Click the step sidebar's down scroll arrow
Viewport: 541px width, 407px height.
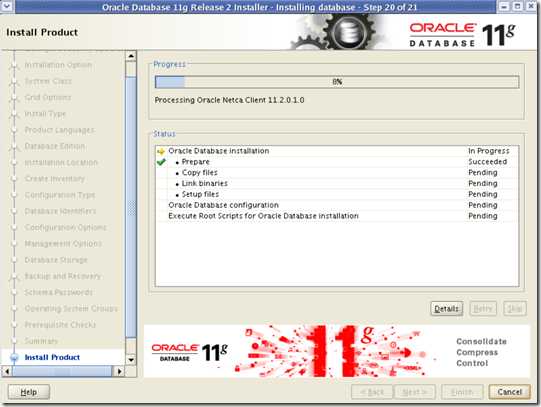tap(131, 360)
